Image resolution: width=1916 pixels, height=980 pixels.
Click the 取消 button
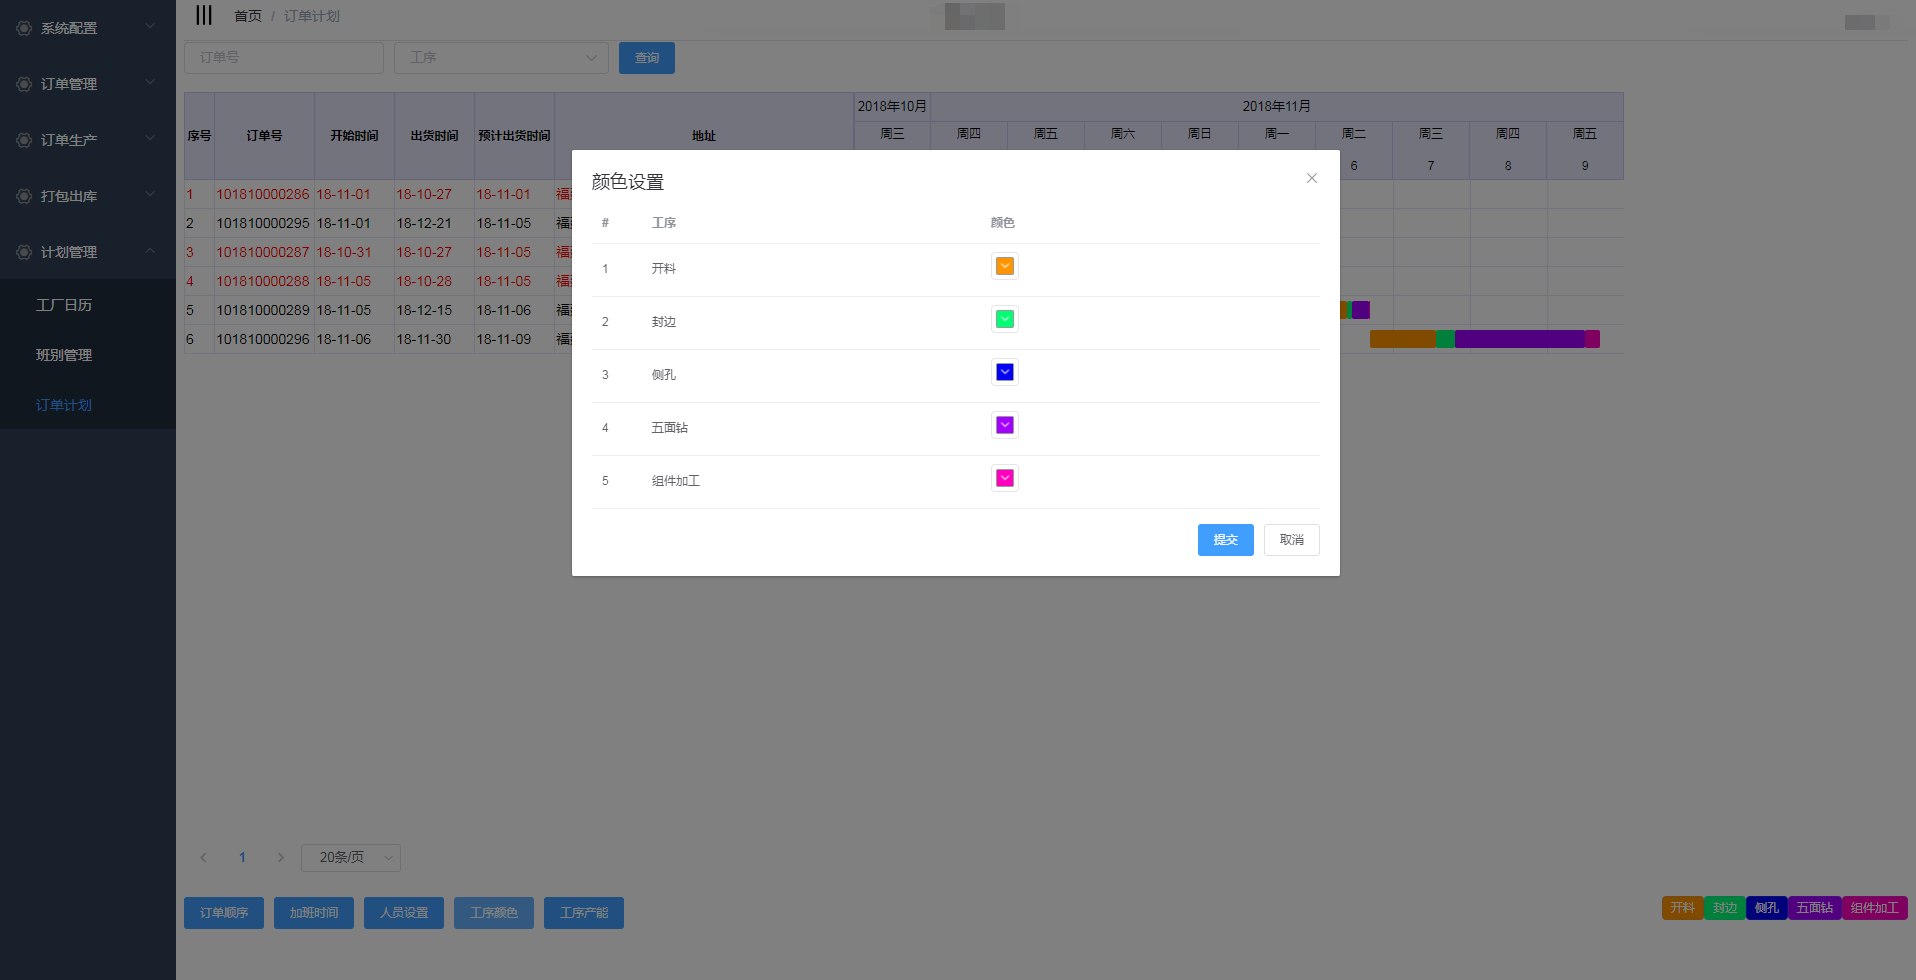pyautogui.click(x=1291, y=540)
